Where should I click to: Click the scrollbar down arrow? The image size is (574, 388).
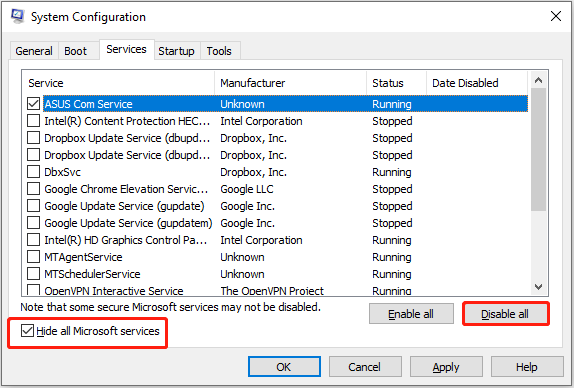tap(538, 286)
